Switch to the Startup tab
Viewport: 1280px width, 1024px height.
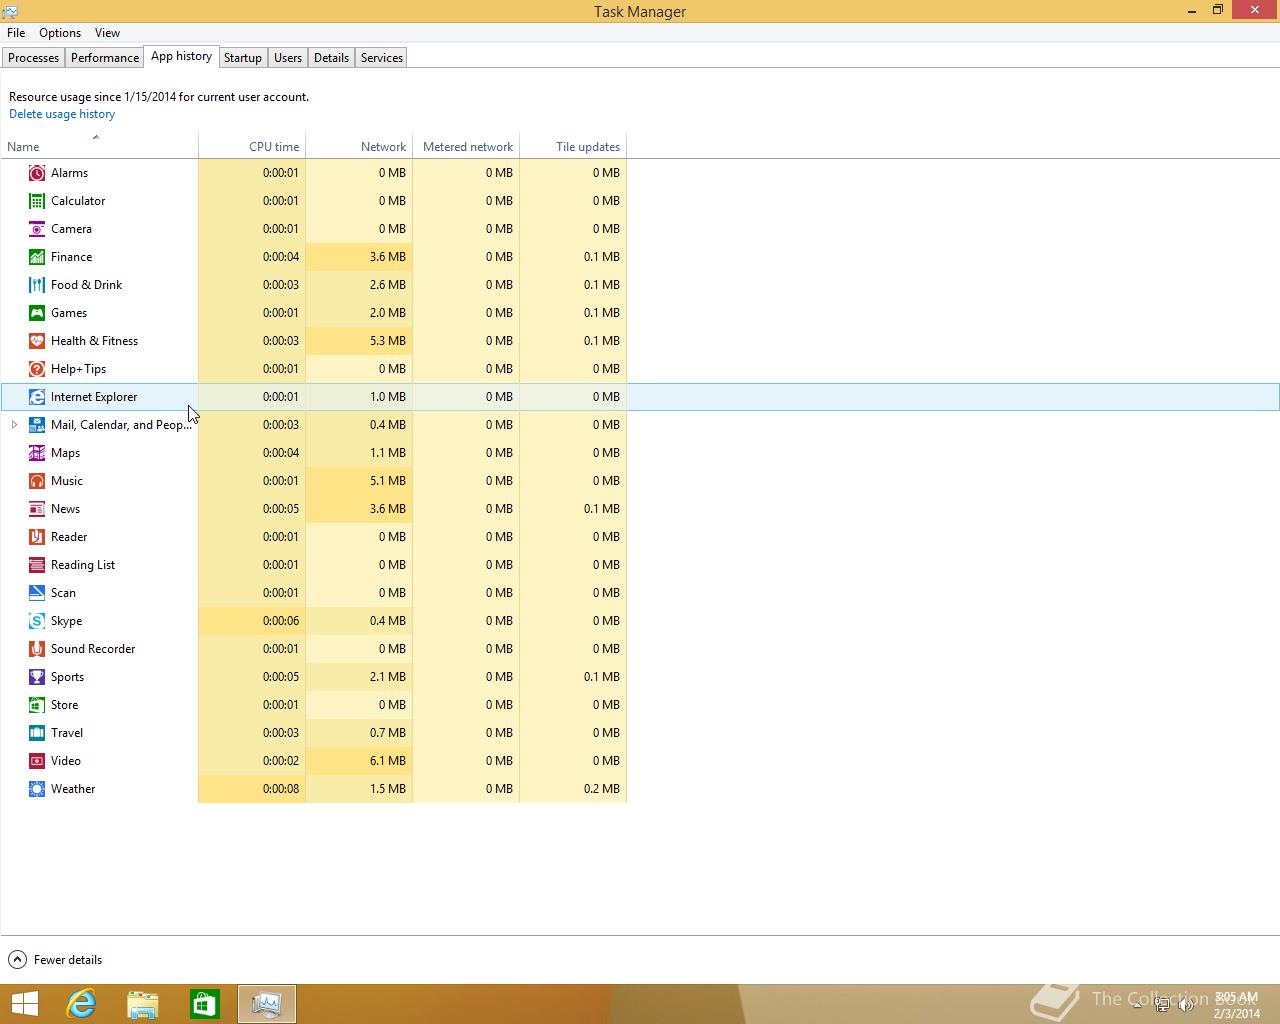click(x=243, y=58)
